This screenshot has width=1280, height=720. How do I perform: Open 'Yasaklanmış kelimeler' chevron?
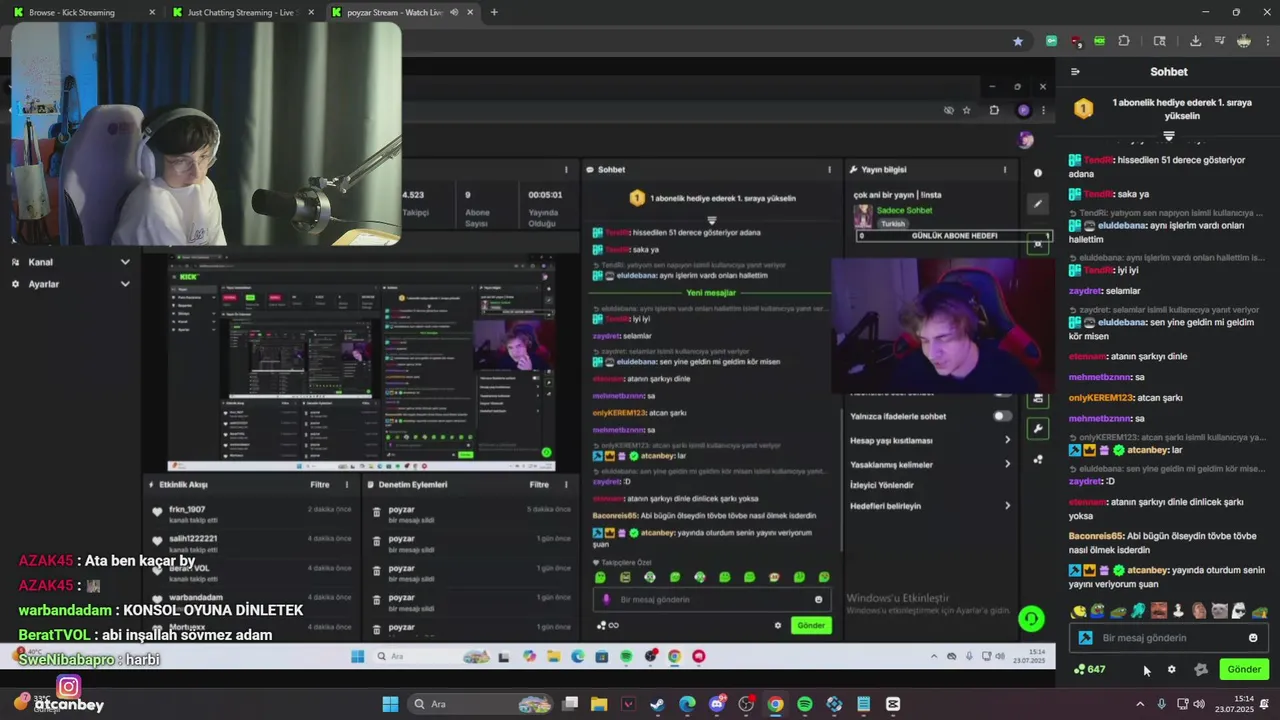[1007, 464]
